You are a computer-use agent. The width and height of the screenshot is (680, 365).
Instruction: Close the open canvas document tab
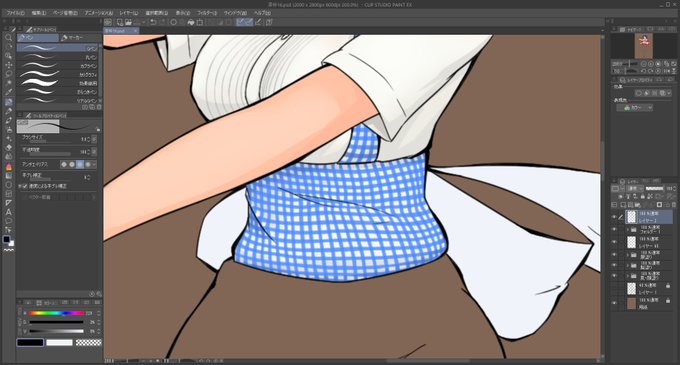(135, 31)
